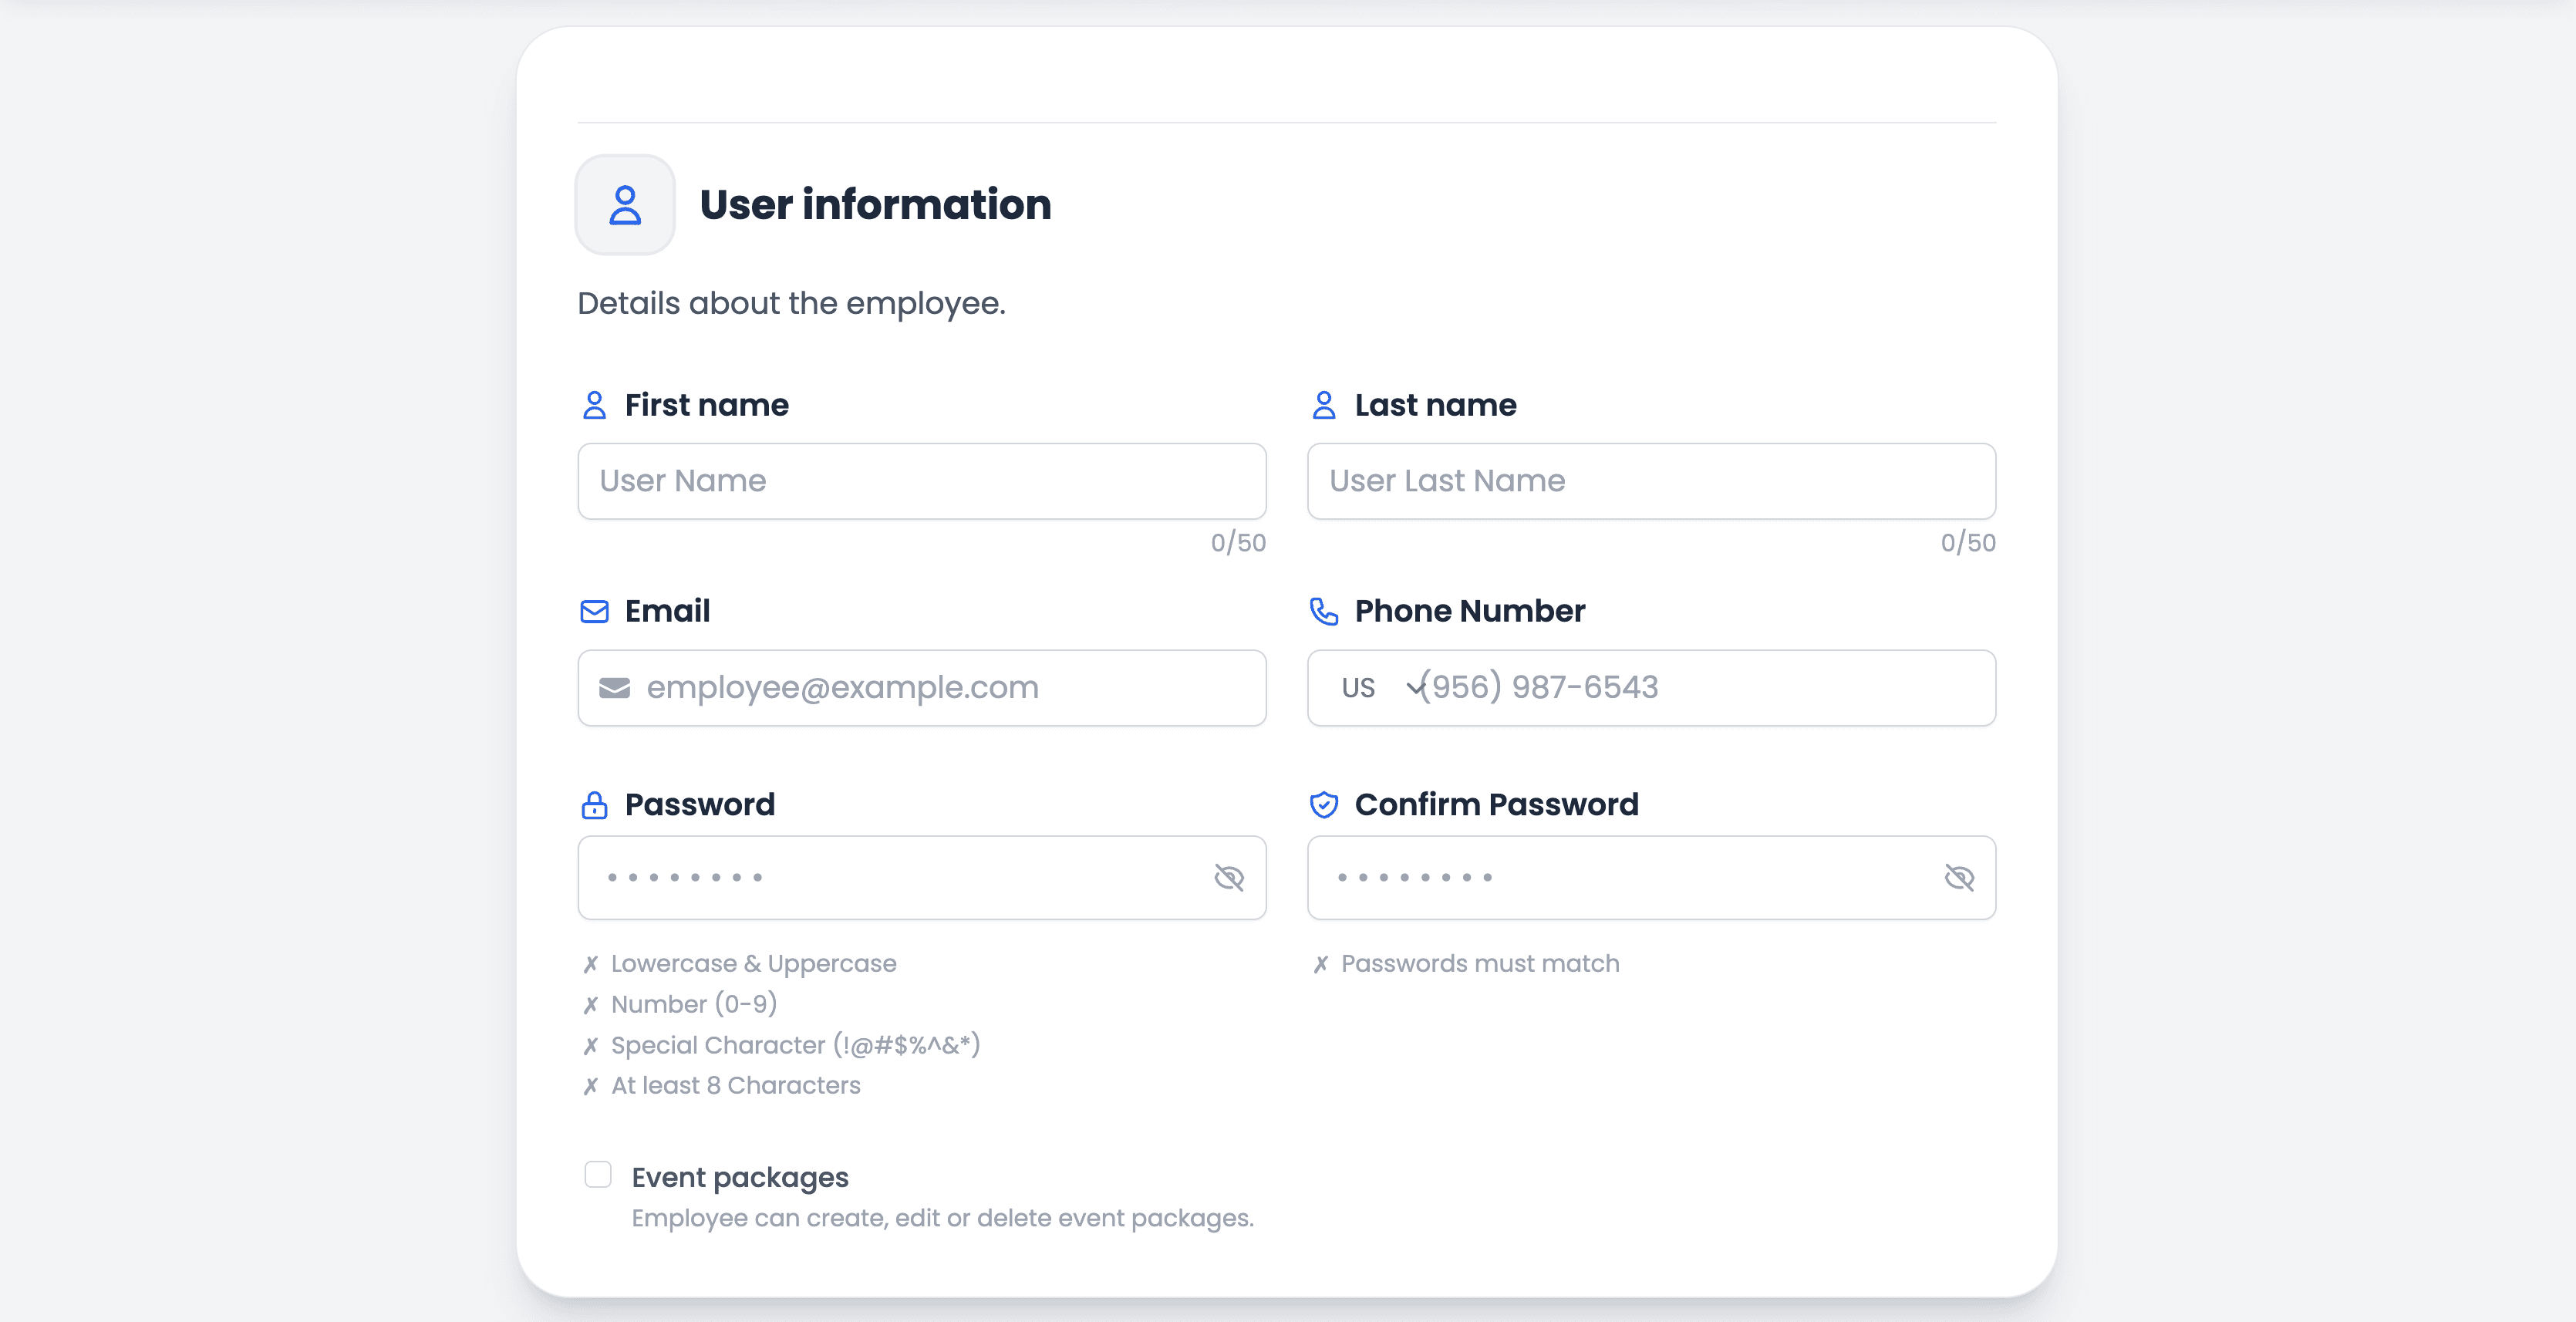
Task: Enable the Event packages checkbox
Action: click(598, 1174)
